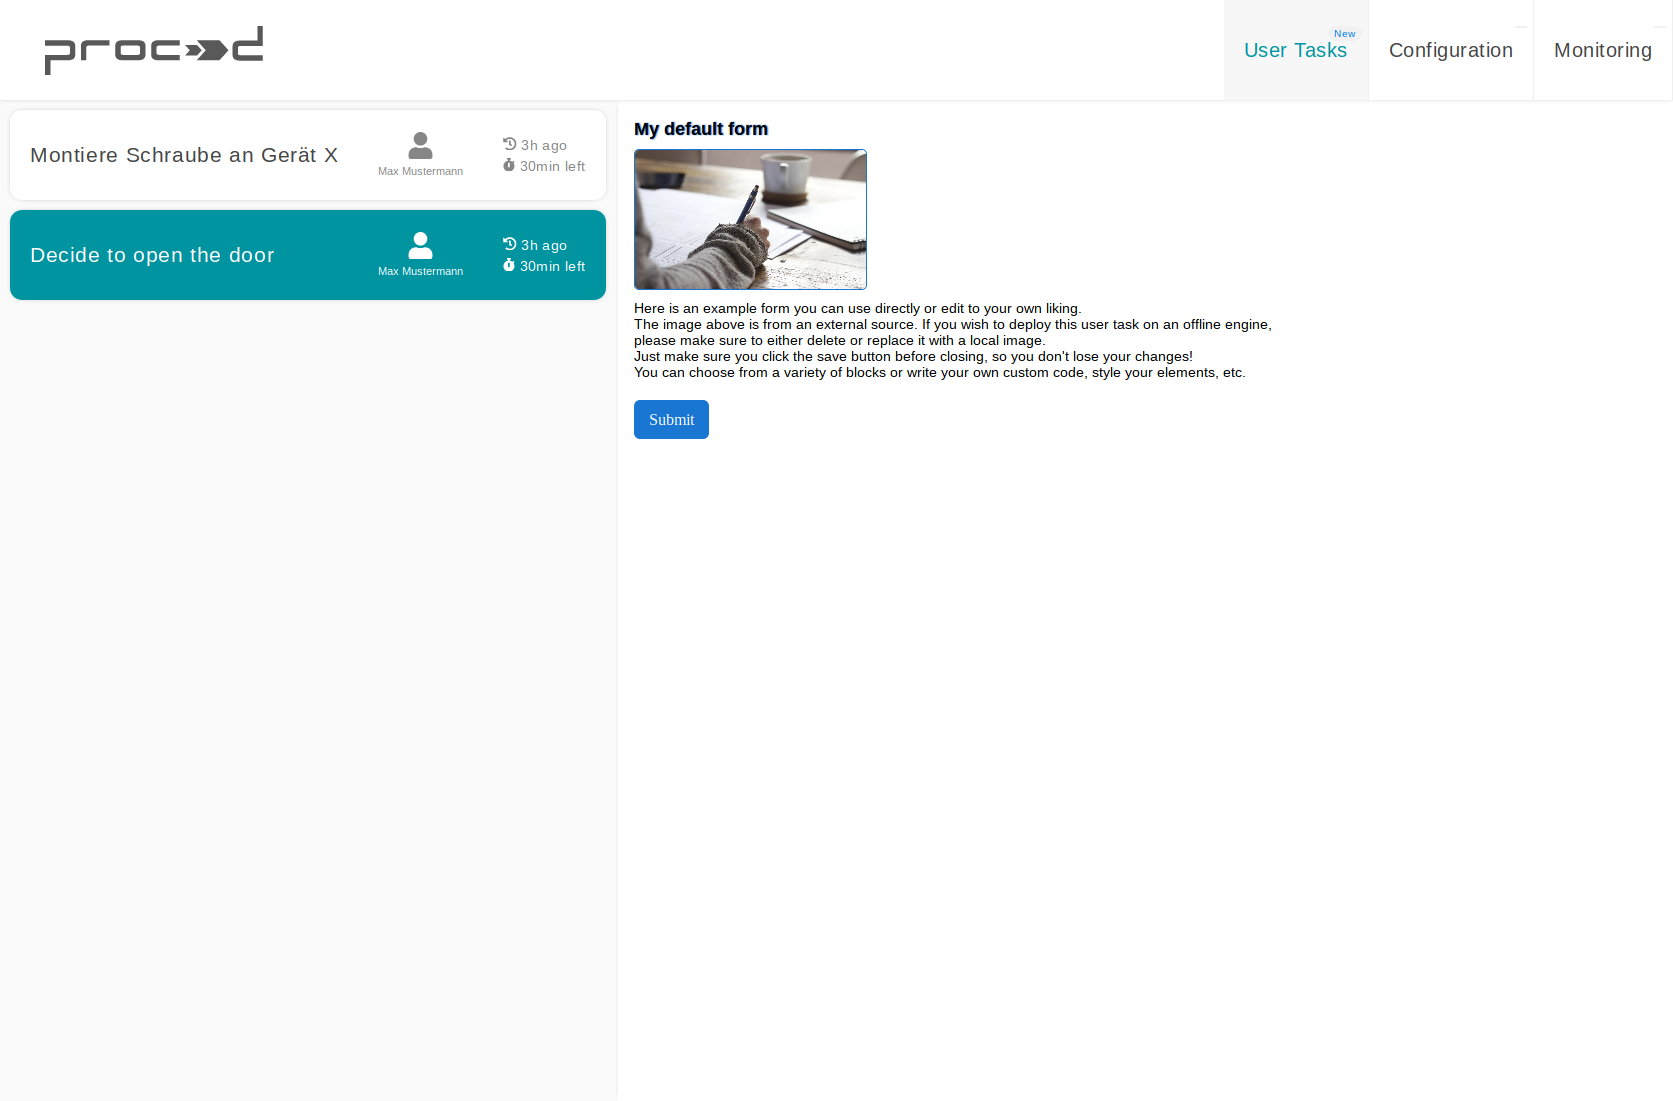Click the 'My default form' heading
The height and width of the screenshot is (1101, 1673).
pyautogui.click(x=700, y=129)
